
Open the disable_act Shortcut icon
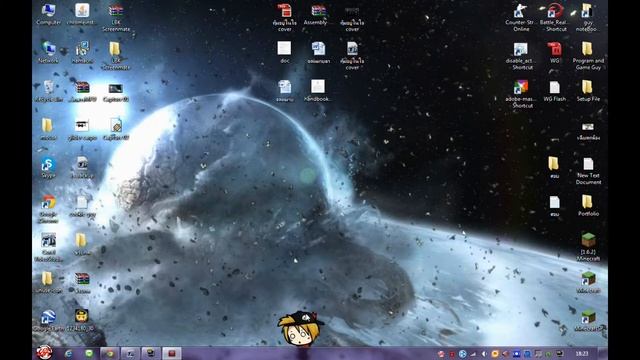[520, 56]
